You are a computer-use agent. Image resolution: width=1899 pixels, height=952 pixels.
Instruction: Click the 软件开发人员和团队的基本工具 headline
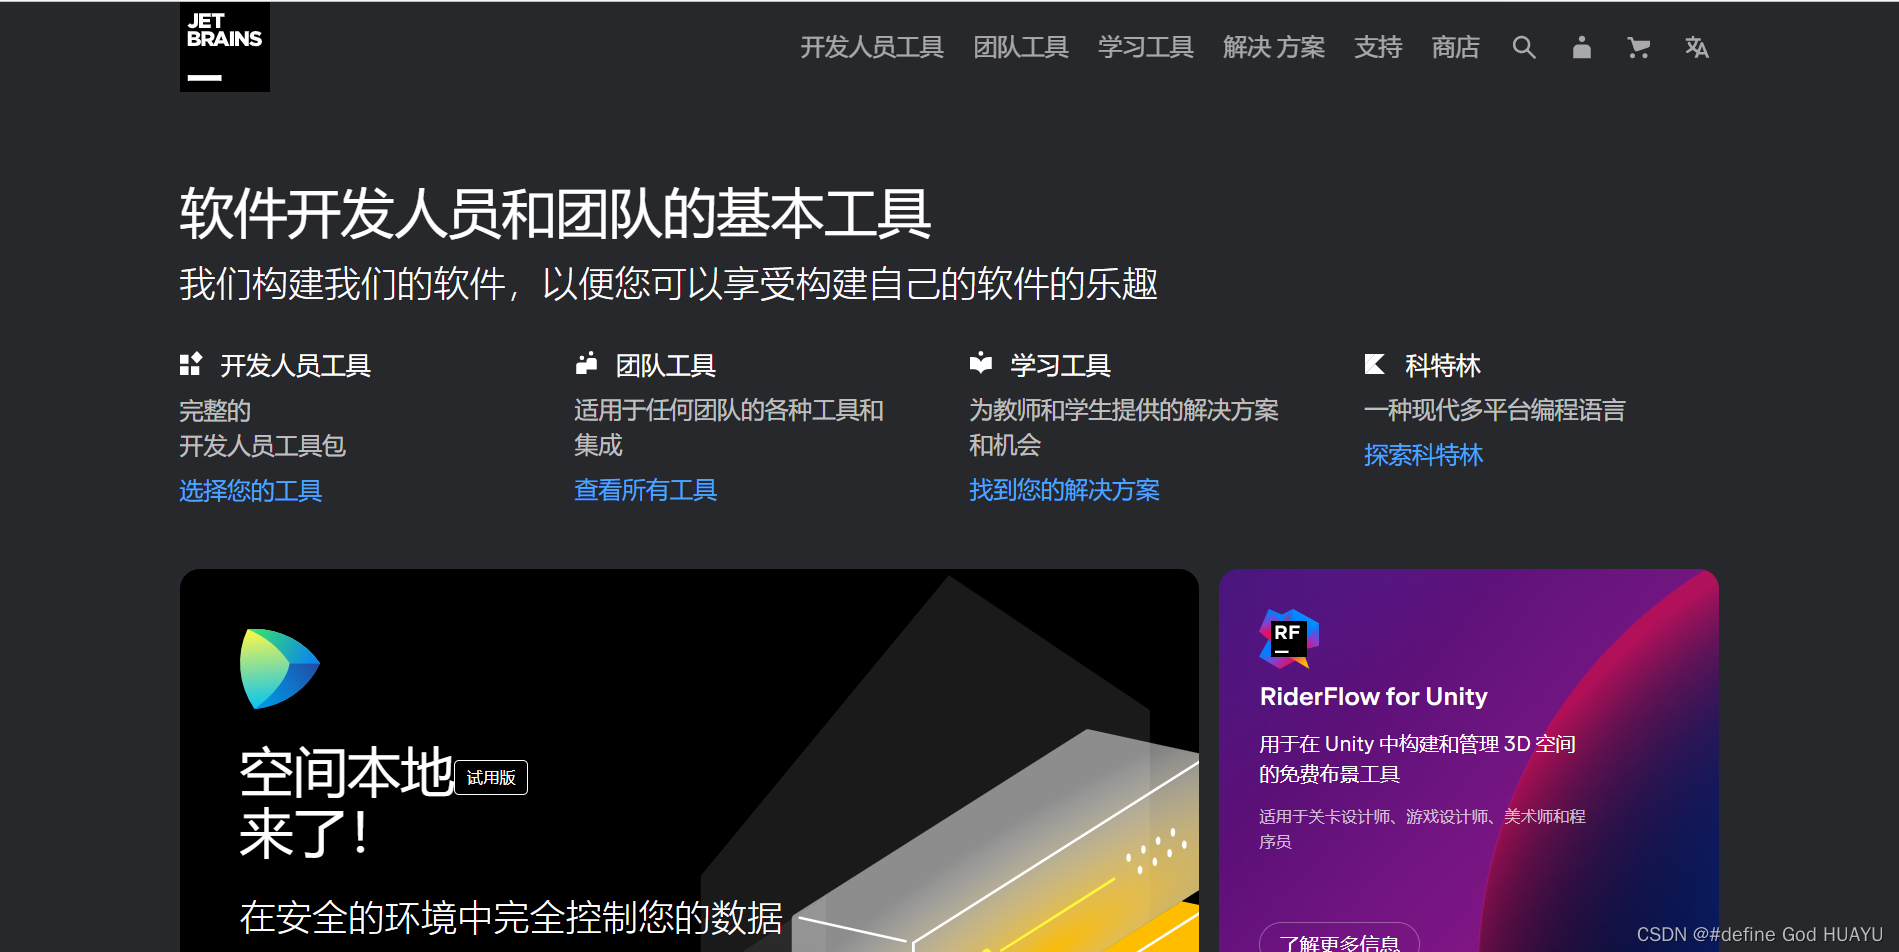click(x=555, y=214)
